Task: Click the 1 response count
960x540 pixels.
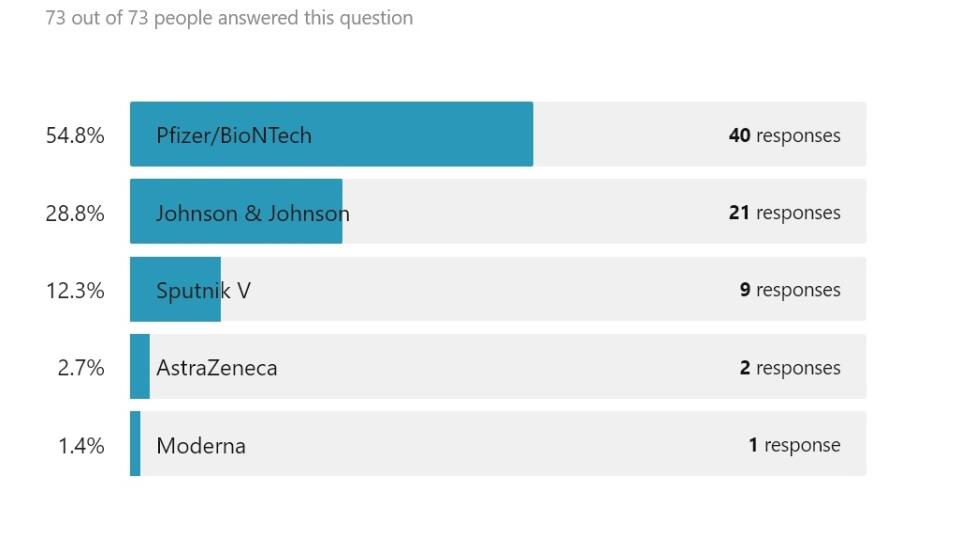Action: click(x=794, y=445)
